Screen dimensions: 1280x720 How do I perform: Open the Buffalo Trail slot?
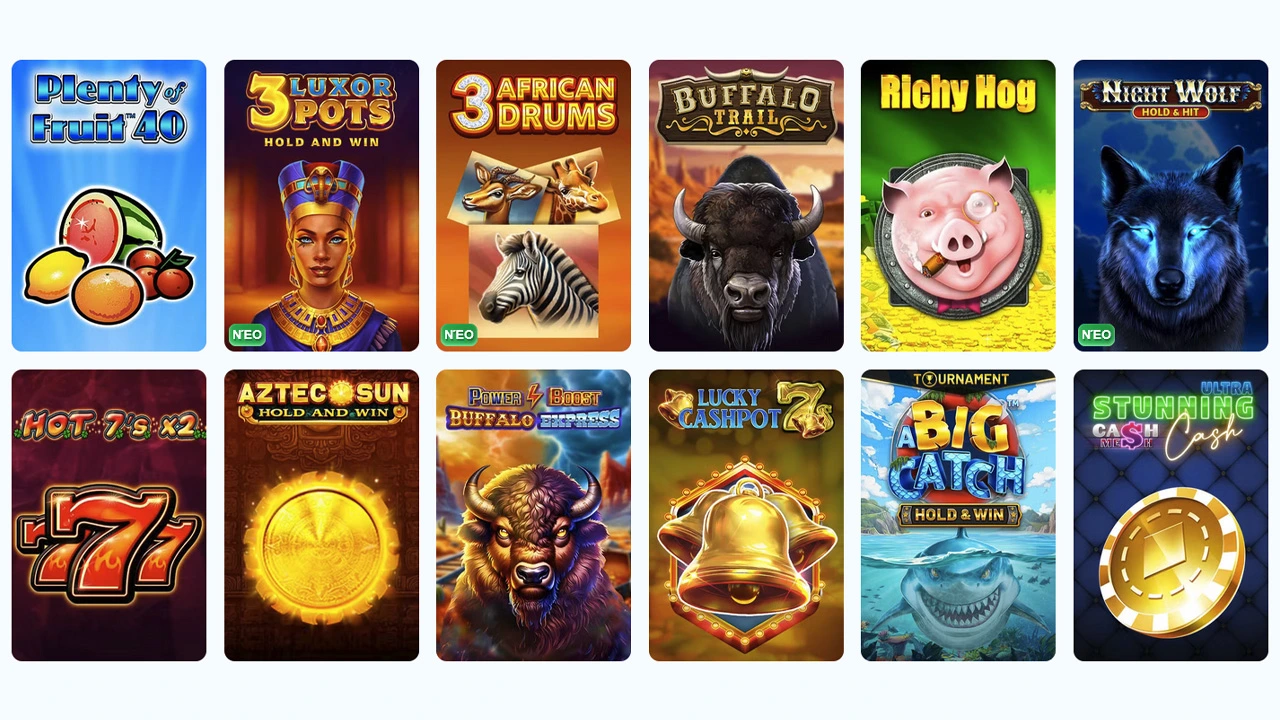click(746, 205)
